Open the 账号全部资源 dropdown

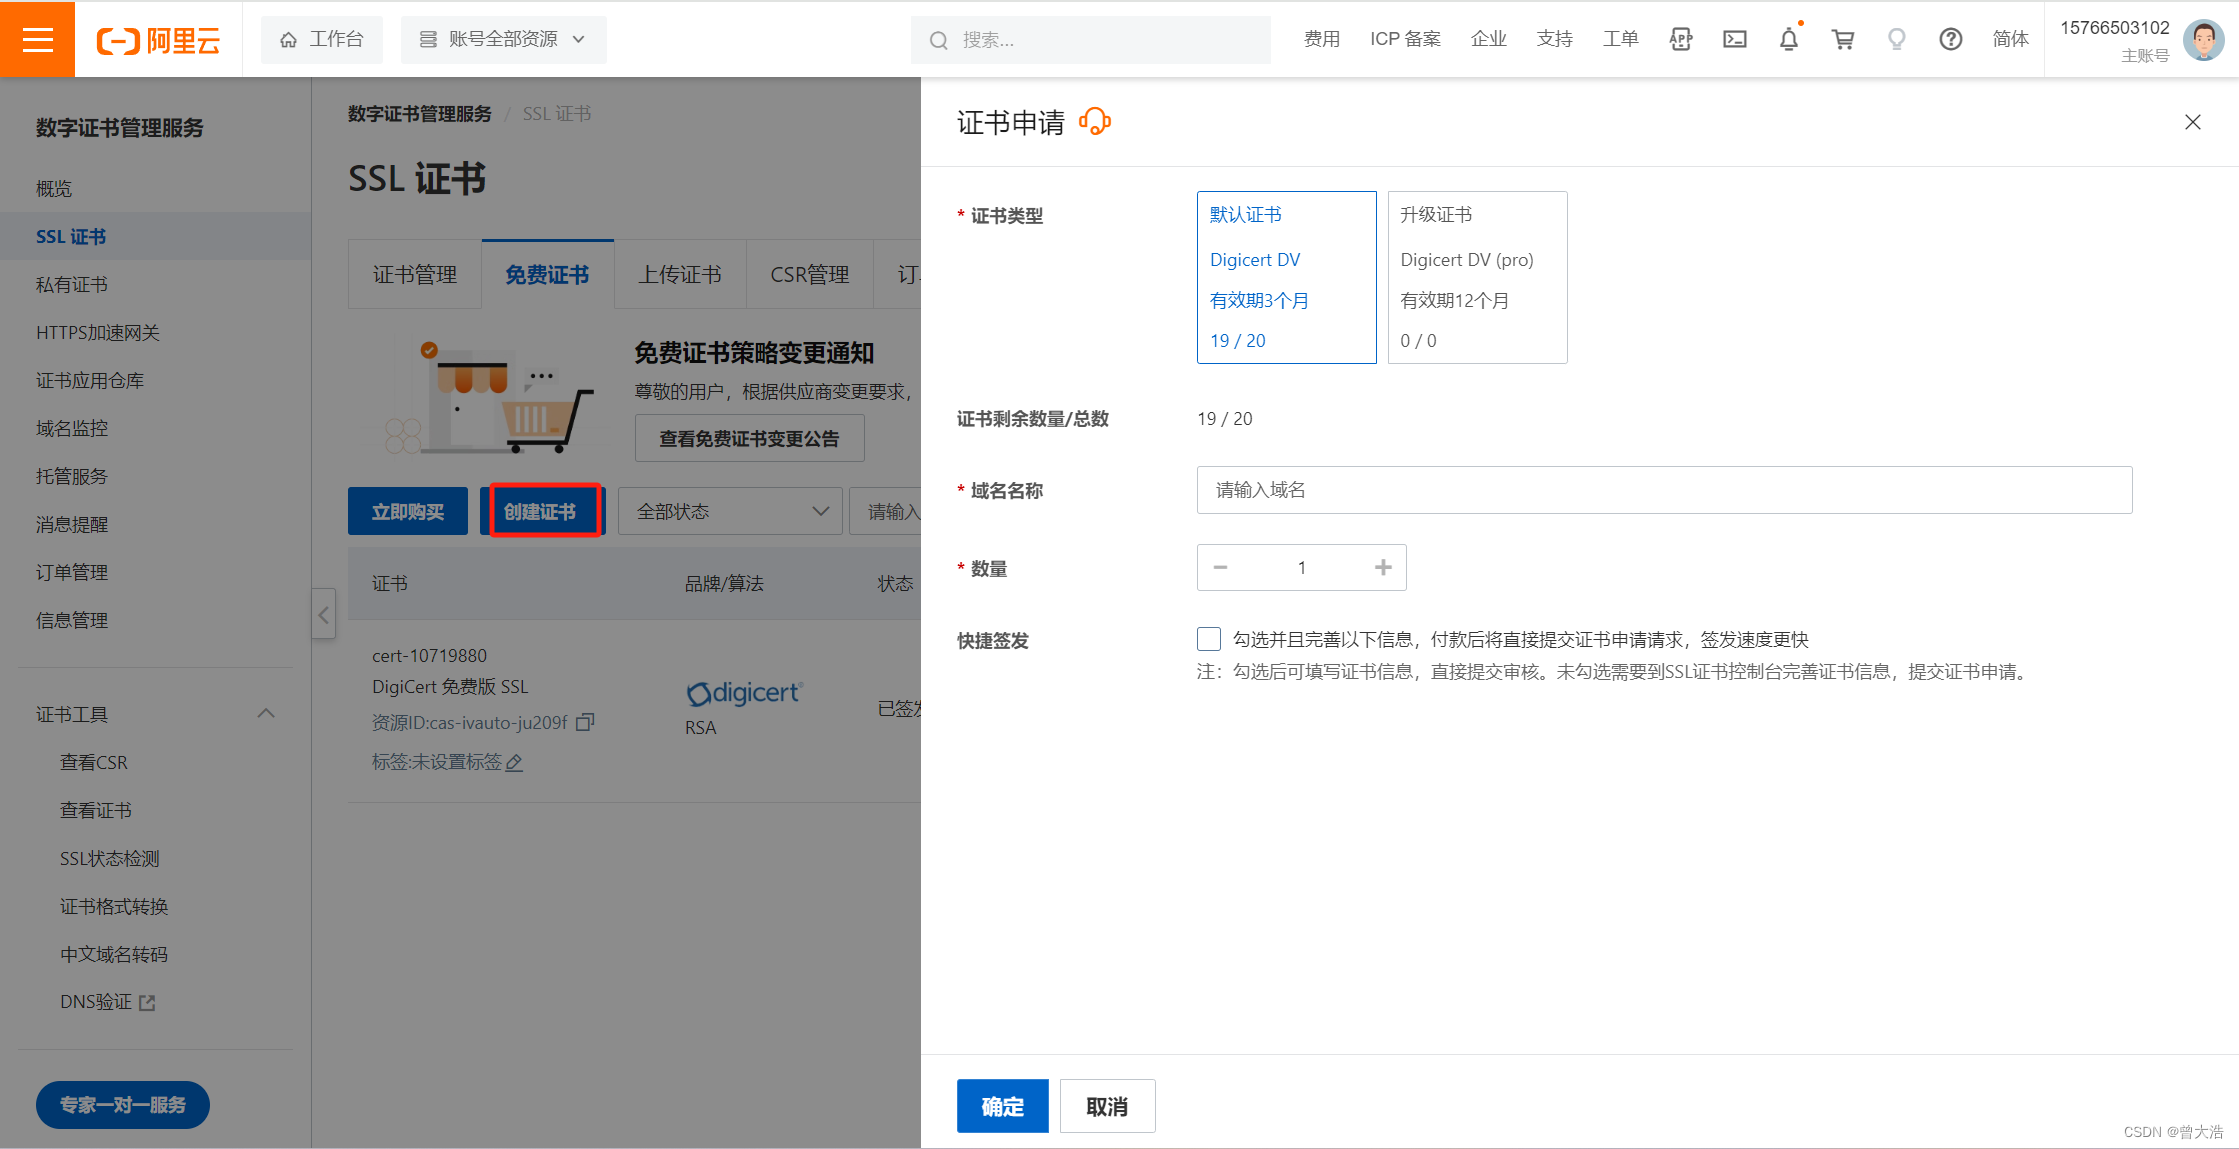pyautogui.click(x=504, y=40)
